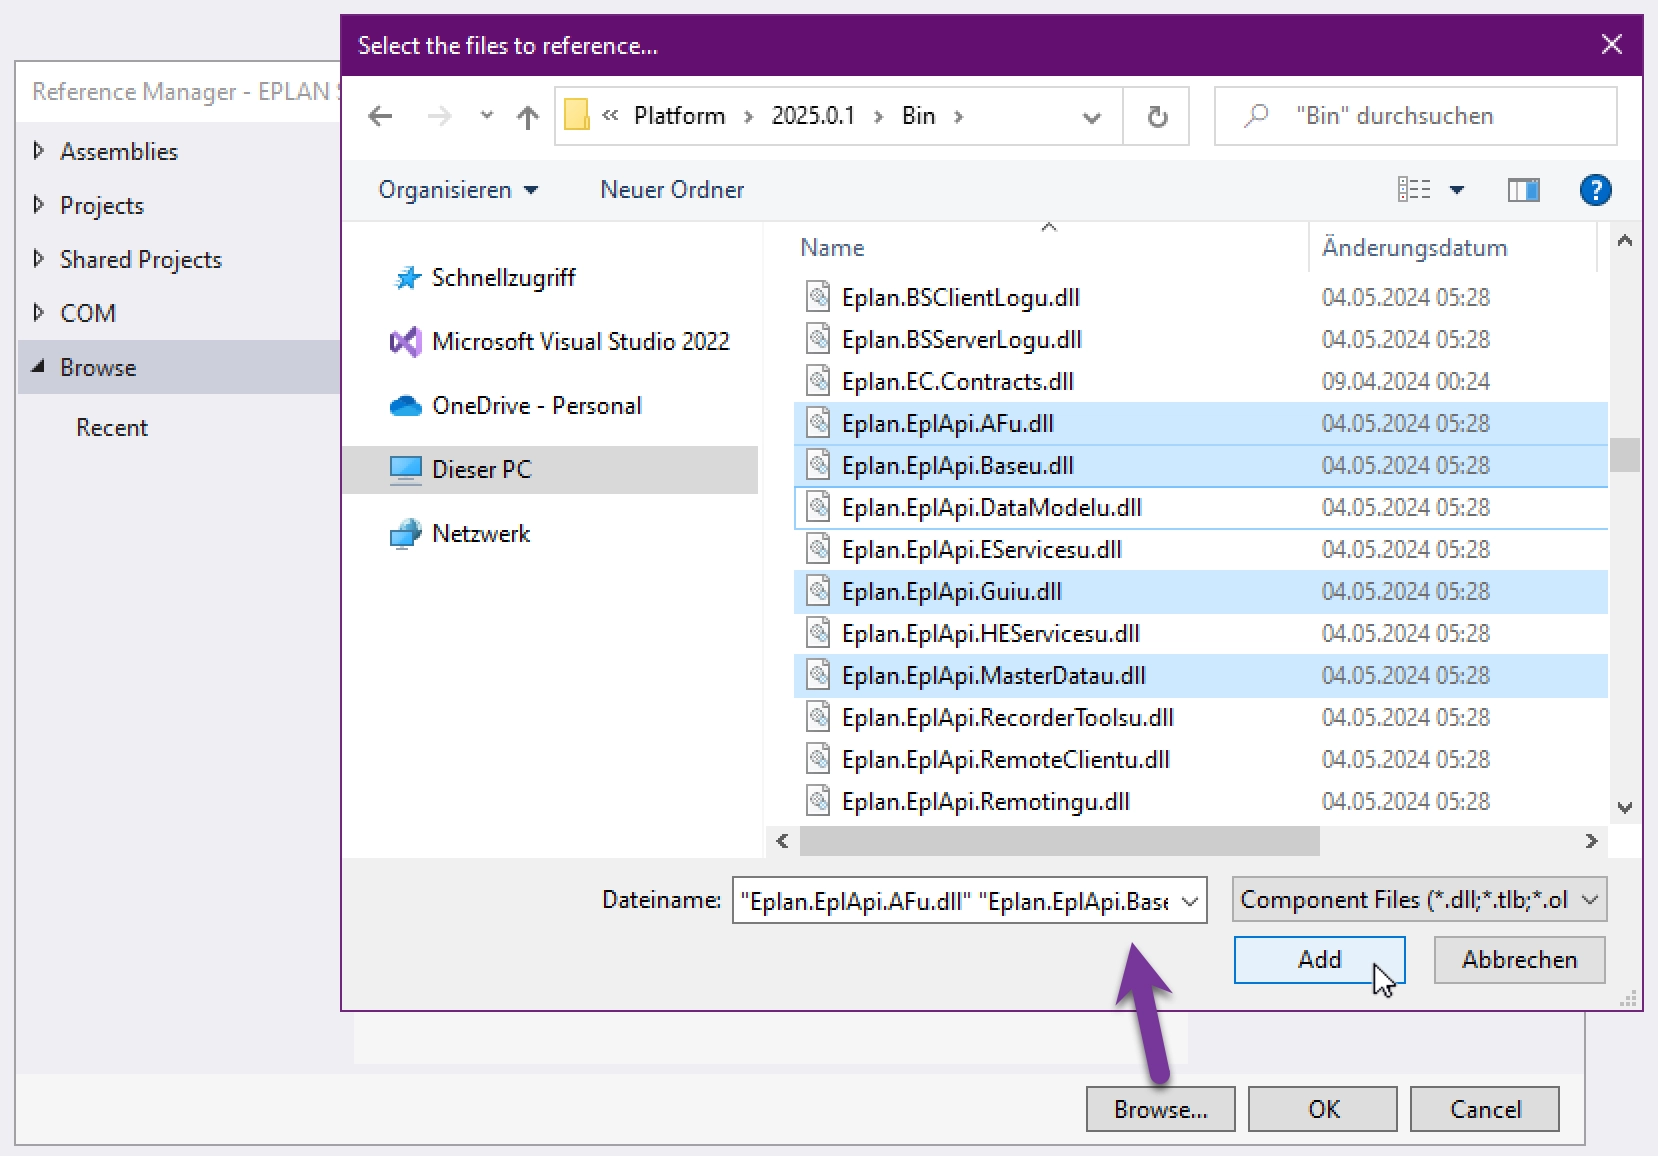This screenshot has width=1658, height=1156.
Task: Select file Eplan.EplApi.RemoteClientu.dll
Action: coord(1200,759)
